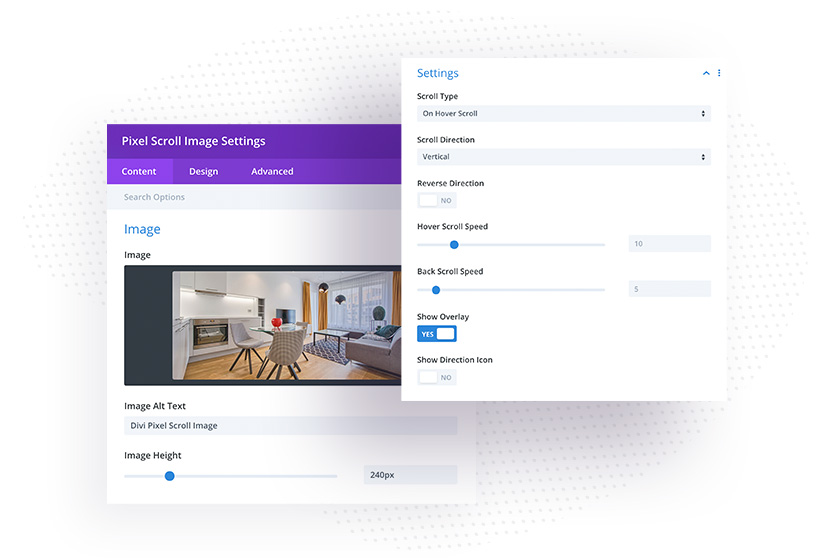Click the Hover Scroll Speed label

(x=452, y=226)
